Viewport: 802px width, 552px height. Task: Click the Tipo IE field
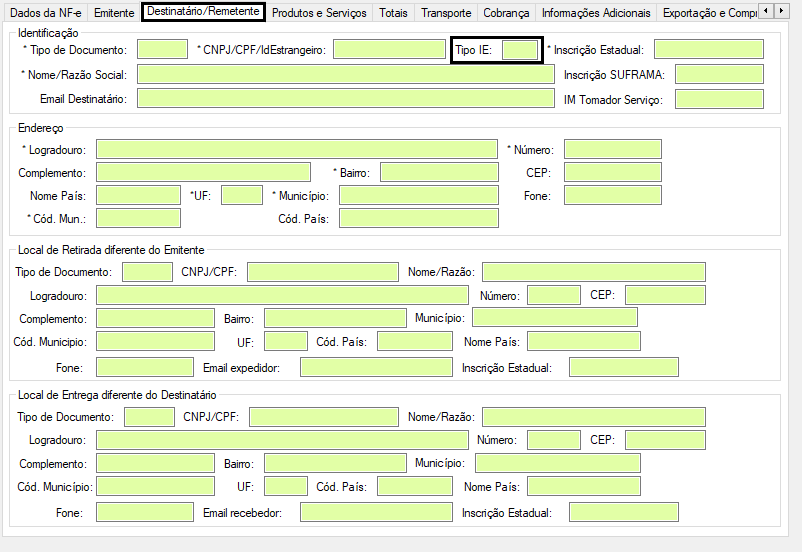520,50
